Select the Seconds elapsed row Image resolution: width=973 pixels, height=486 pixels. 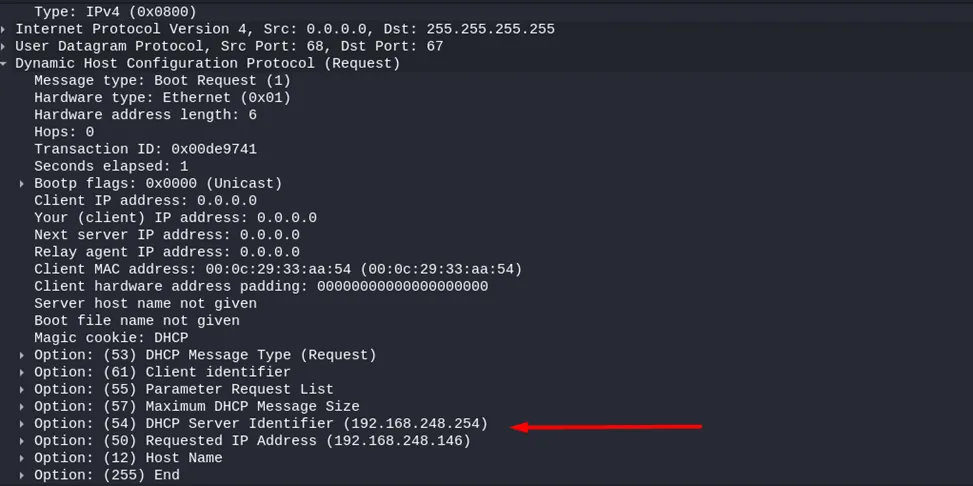pos(110,166)
